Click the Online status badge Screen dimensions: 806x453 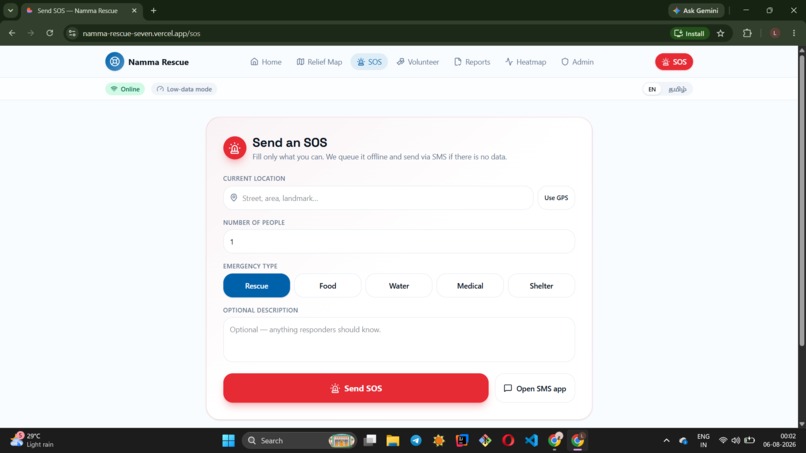pos(125,89)
